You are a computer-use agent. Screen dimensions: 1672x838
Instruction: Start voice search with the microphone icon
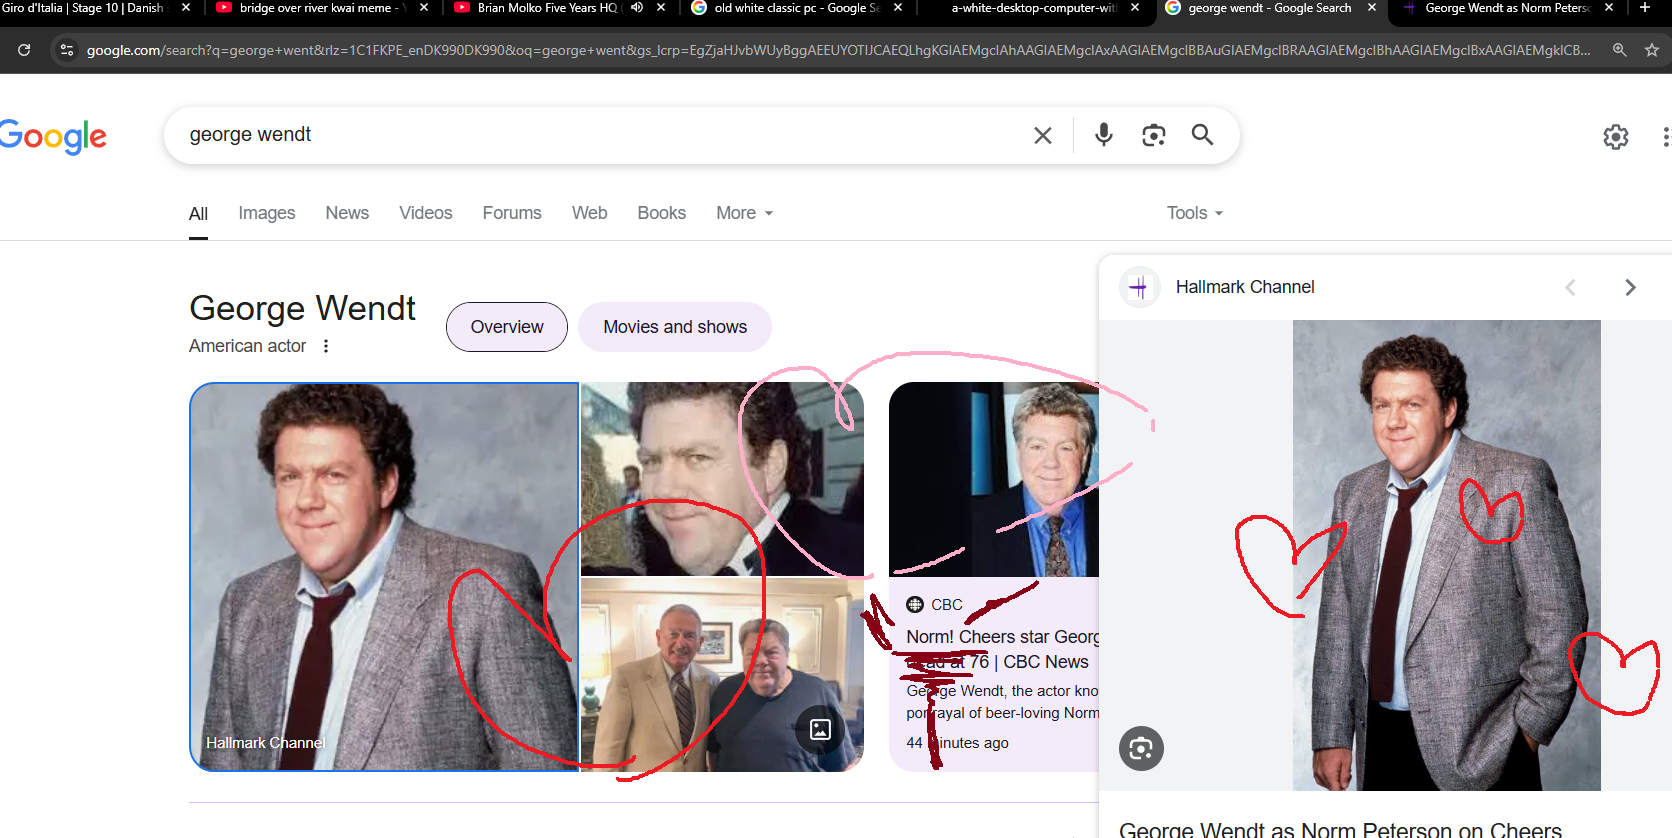click(x=1103, y=135)
